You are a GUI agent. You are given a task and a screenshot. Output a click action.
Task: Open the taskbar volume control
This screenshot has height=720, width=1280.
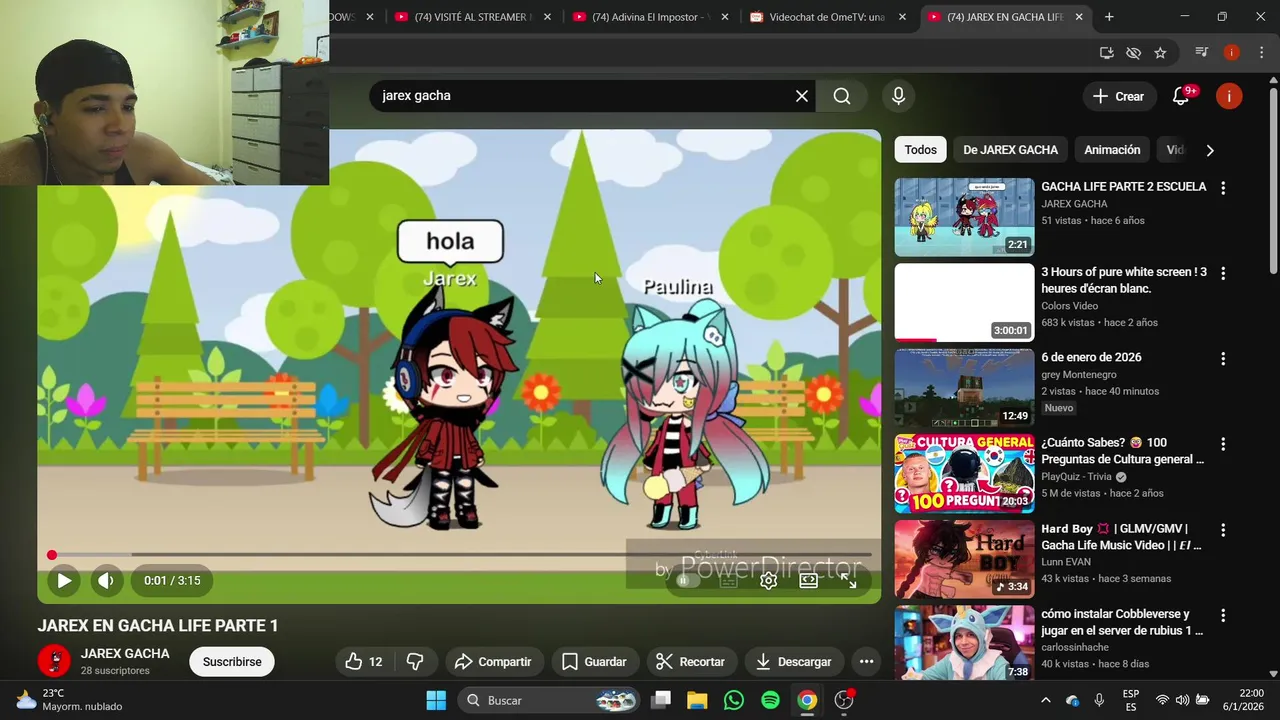1181,700
